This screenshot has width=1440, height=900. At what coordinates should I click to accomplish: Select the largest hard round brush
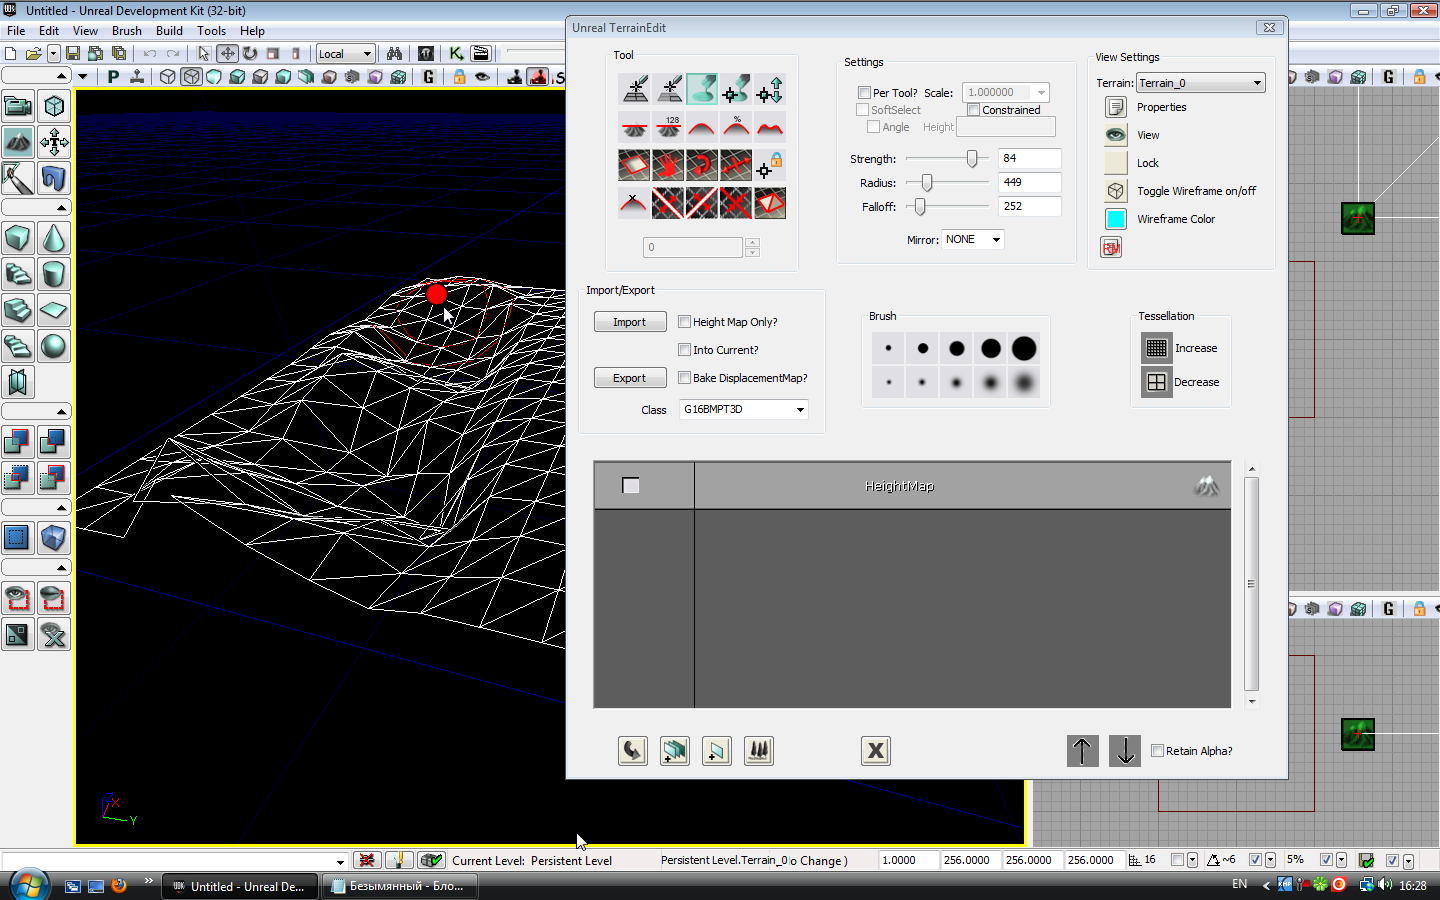(x=1024, y=348)
